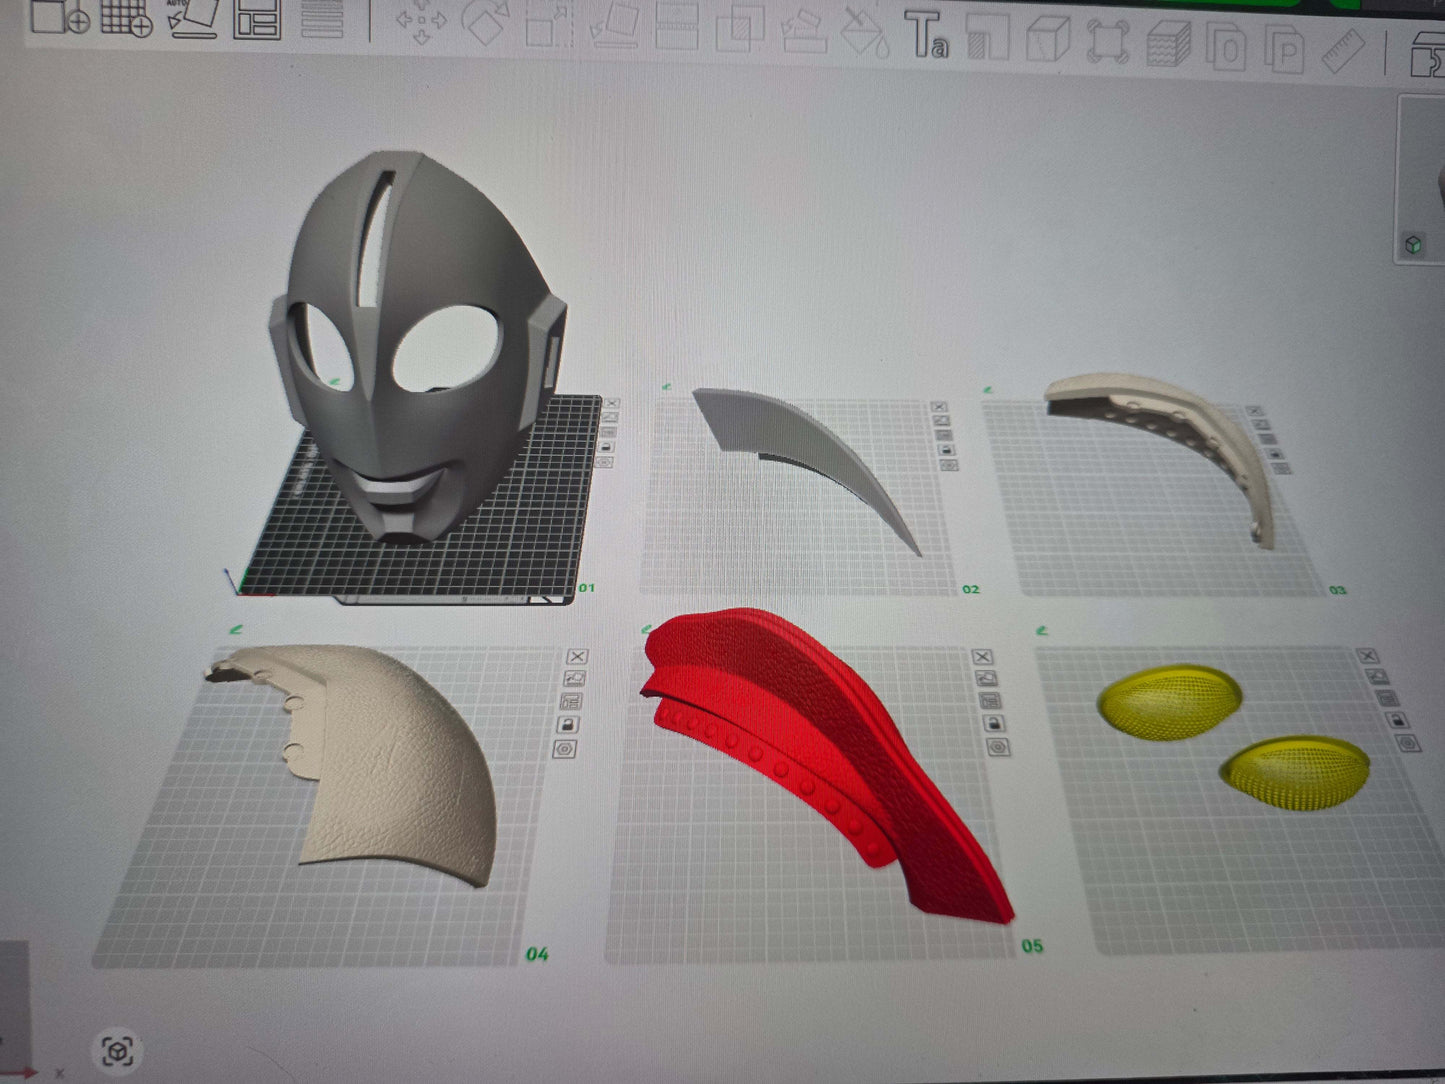Arrange objects on the yellow eyes plate
This screenshot has height=1084, width=1445.
pos(1389,698)
